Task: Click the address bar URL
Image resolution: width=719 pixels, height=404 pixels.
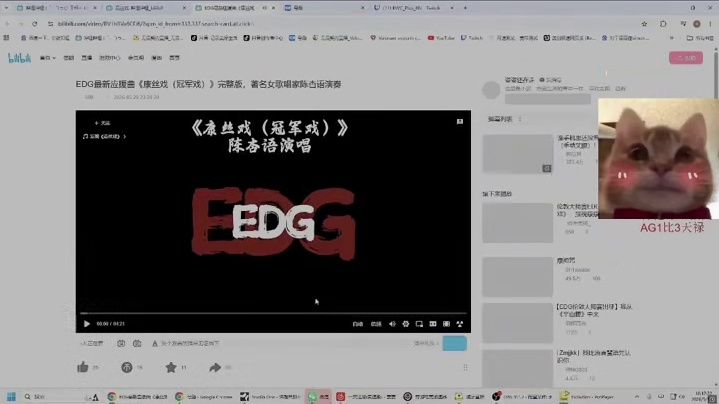Action: point(156,23)
